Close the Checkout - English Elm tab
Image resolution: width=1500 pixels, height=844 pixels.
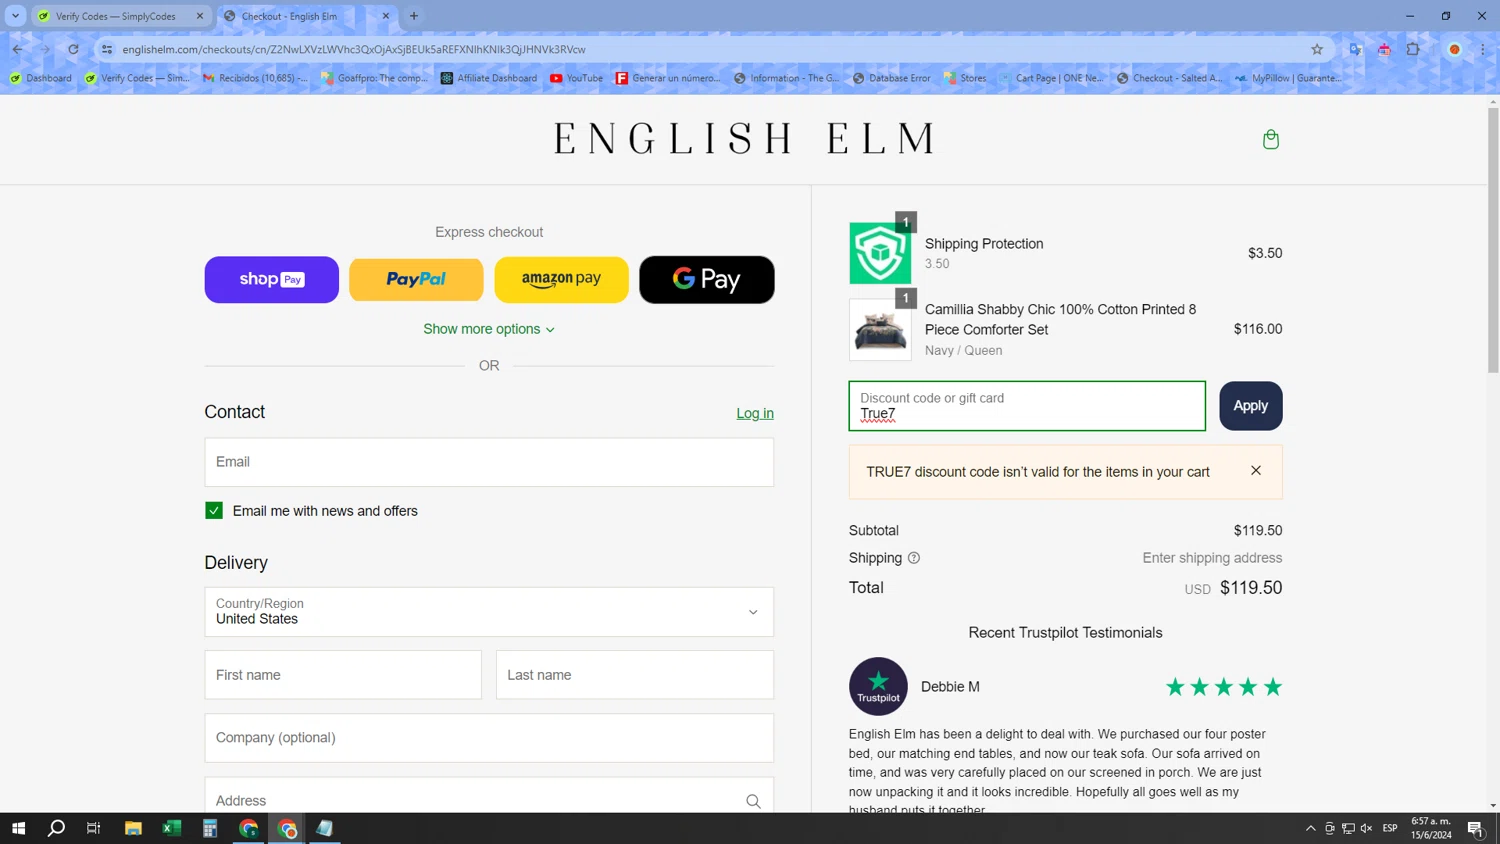(x=386, y=16)
